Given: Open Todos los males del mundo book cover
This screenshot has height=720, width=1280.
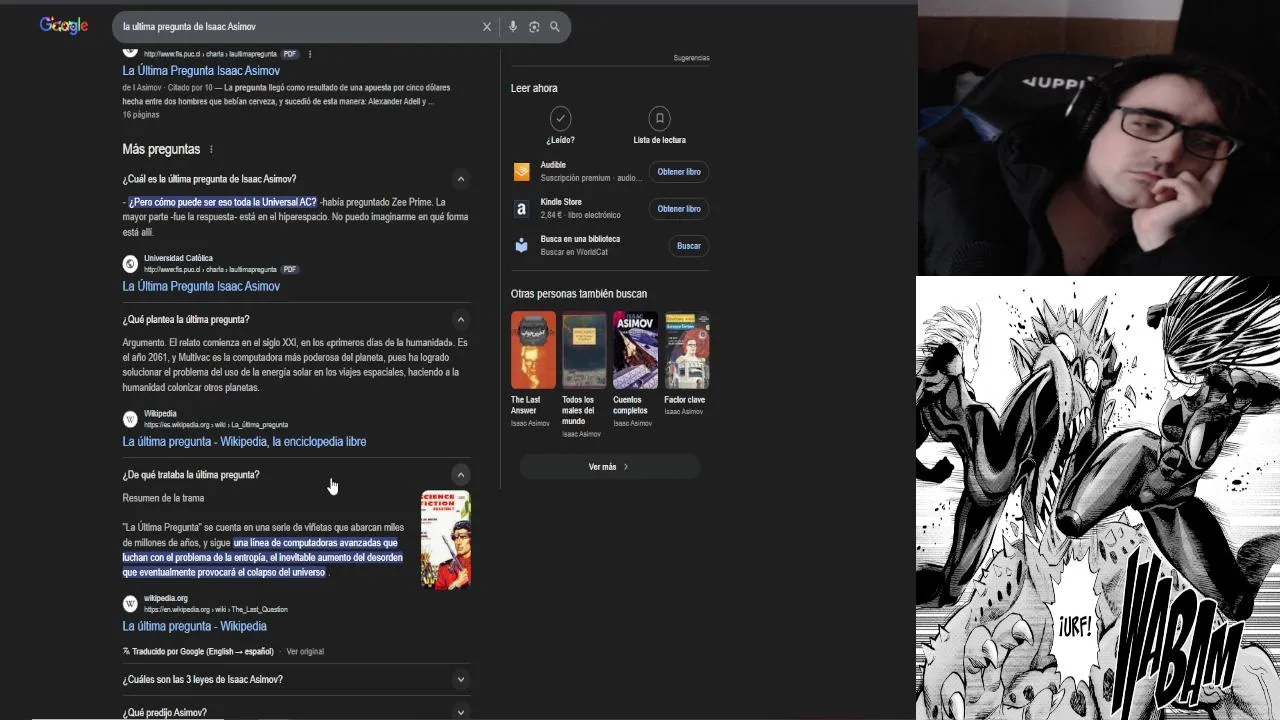Looking at the screenshot, I should click(584, 350).
